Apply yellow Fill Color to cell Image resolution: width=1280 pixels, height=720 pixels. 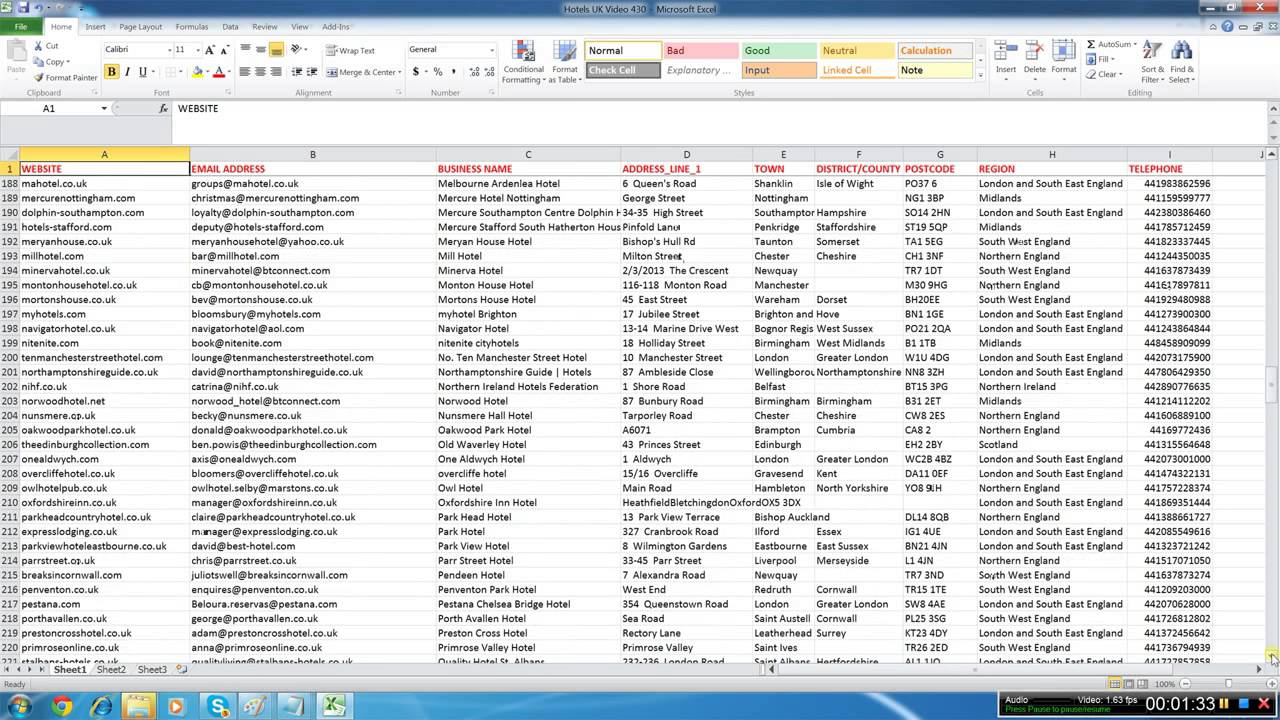(197, 72)
